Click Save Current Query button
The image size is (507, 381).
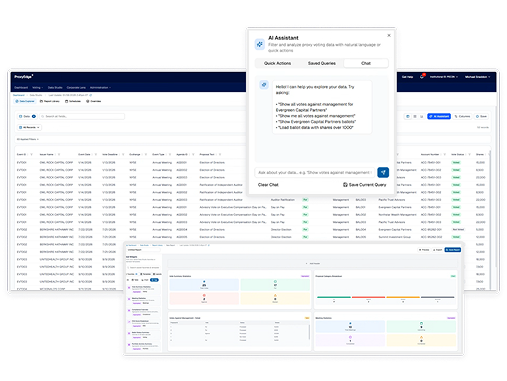pos(365,185)
